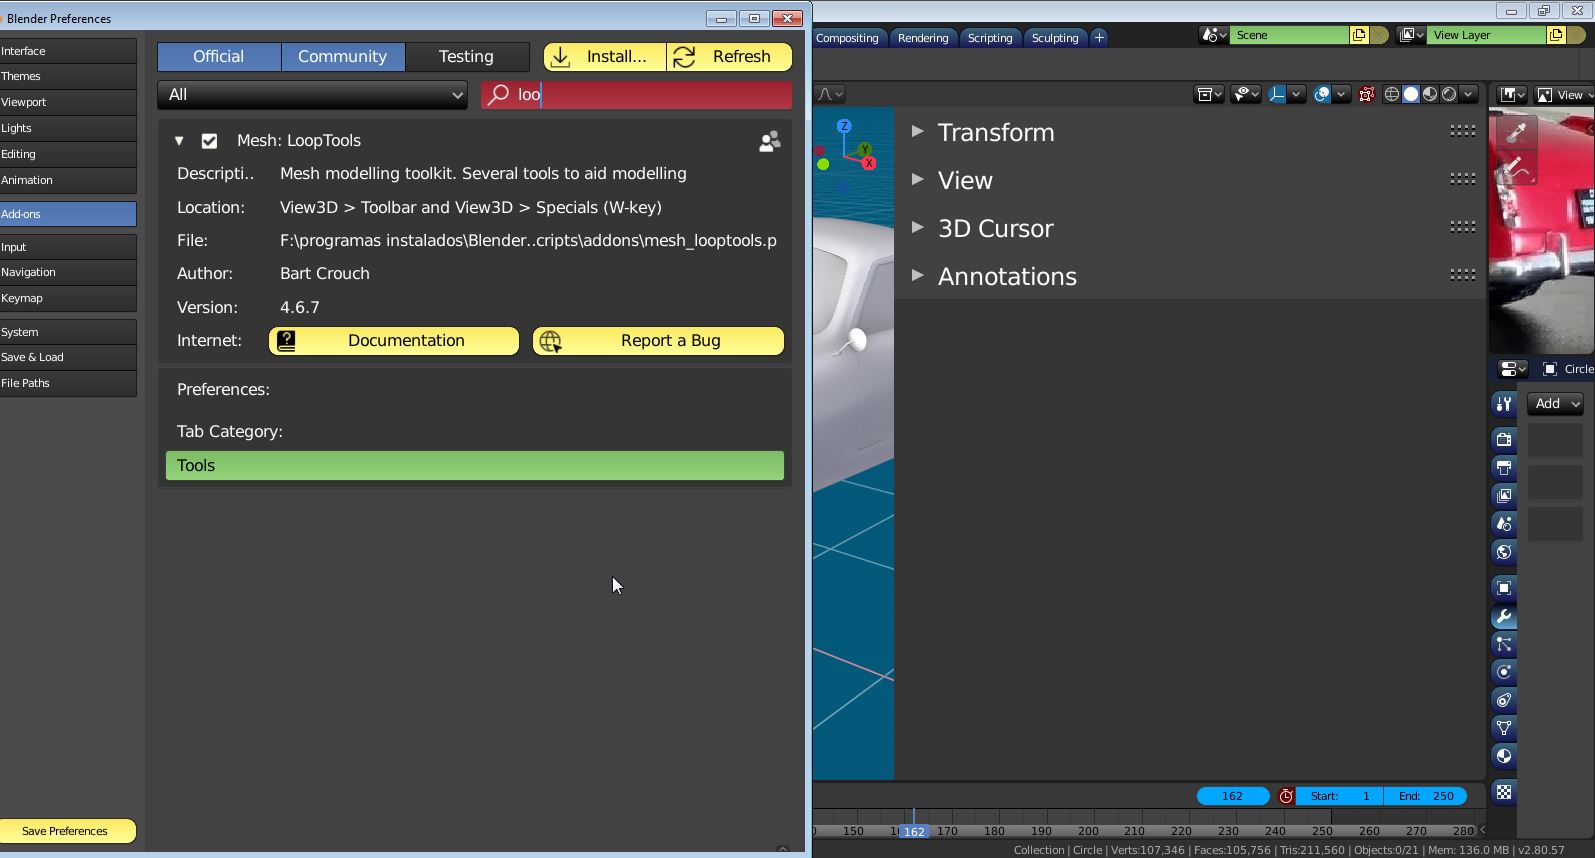Toggle viewport overlays

click(1322, 94)
